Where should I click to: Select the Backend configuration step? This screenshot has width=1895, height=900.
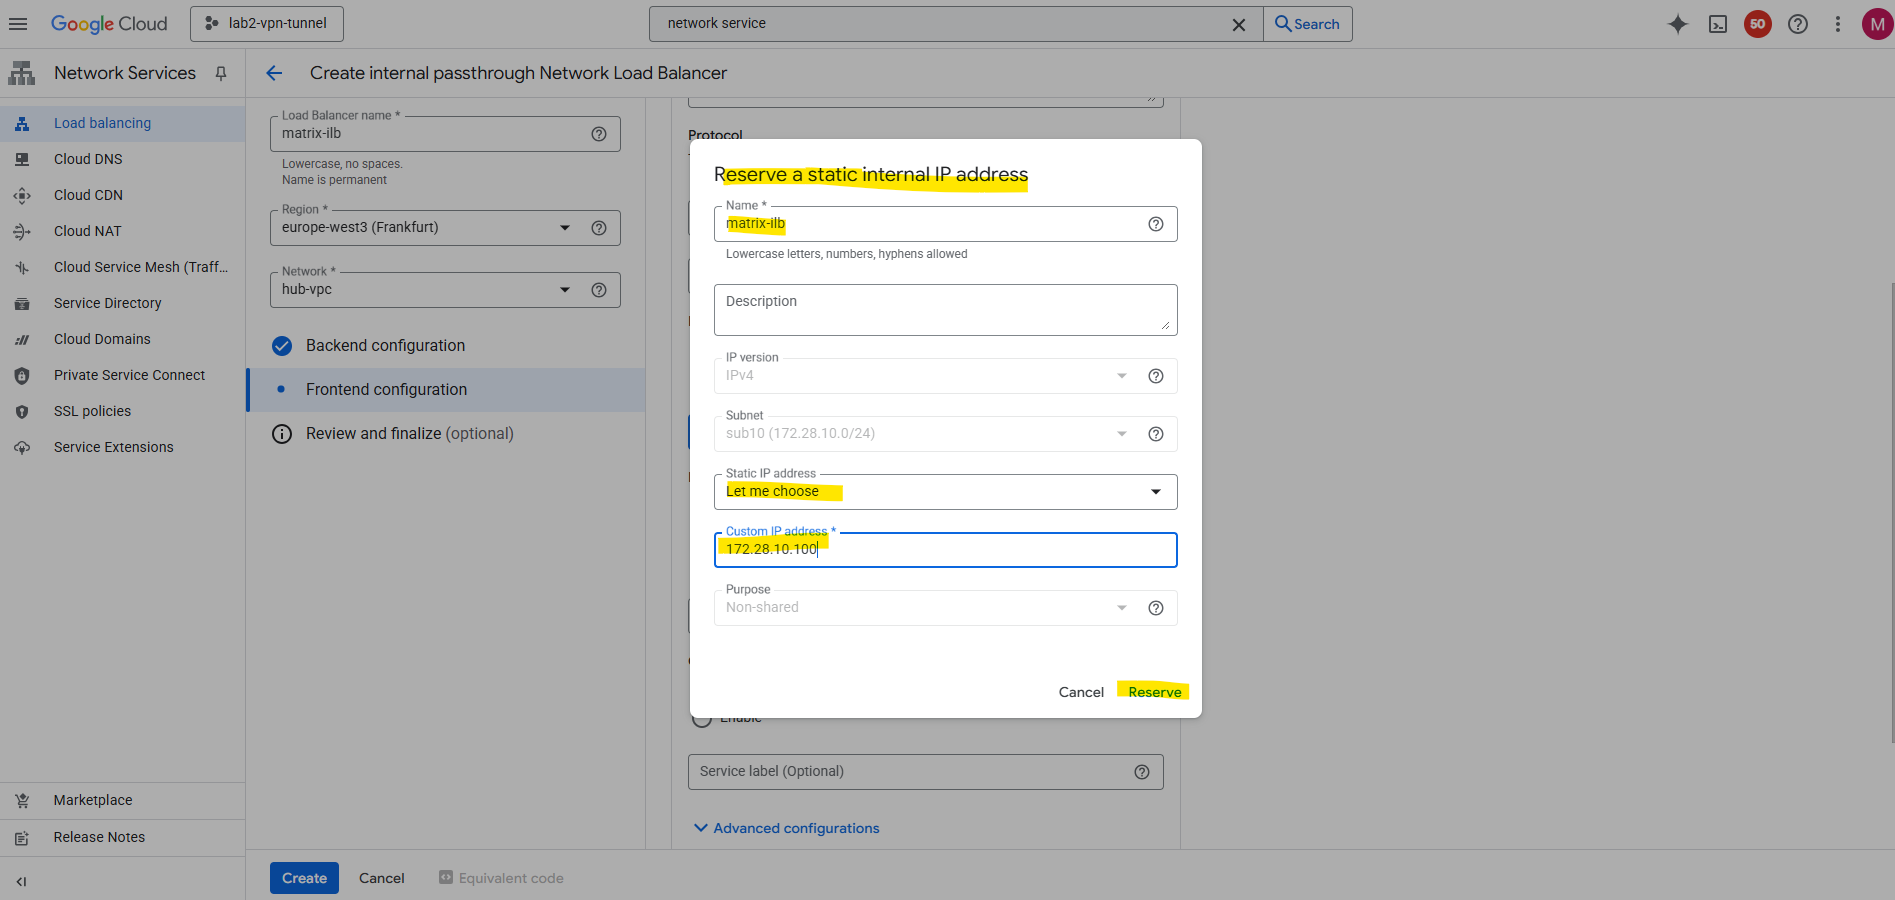(385, 346)
